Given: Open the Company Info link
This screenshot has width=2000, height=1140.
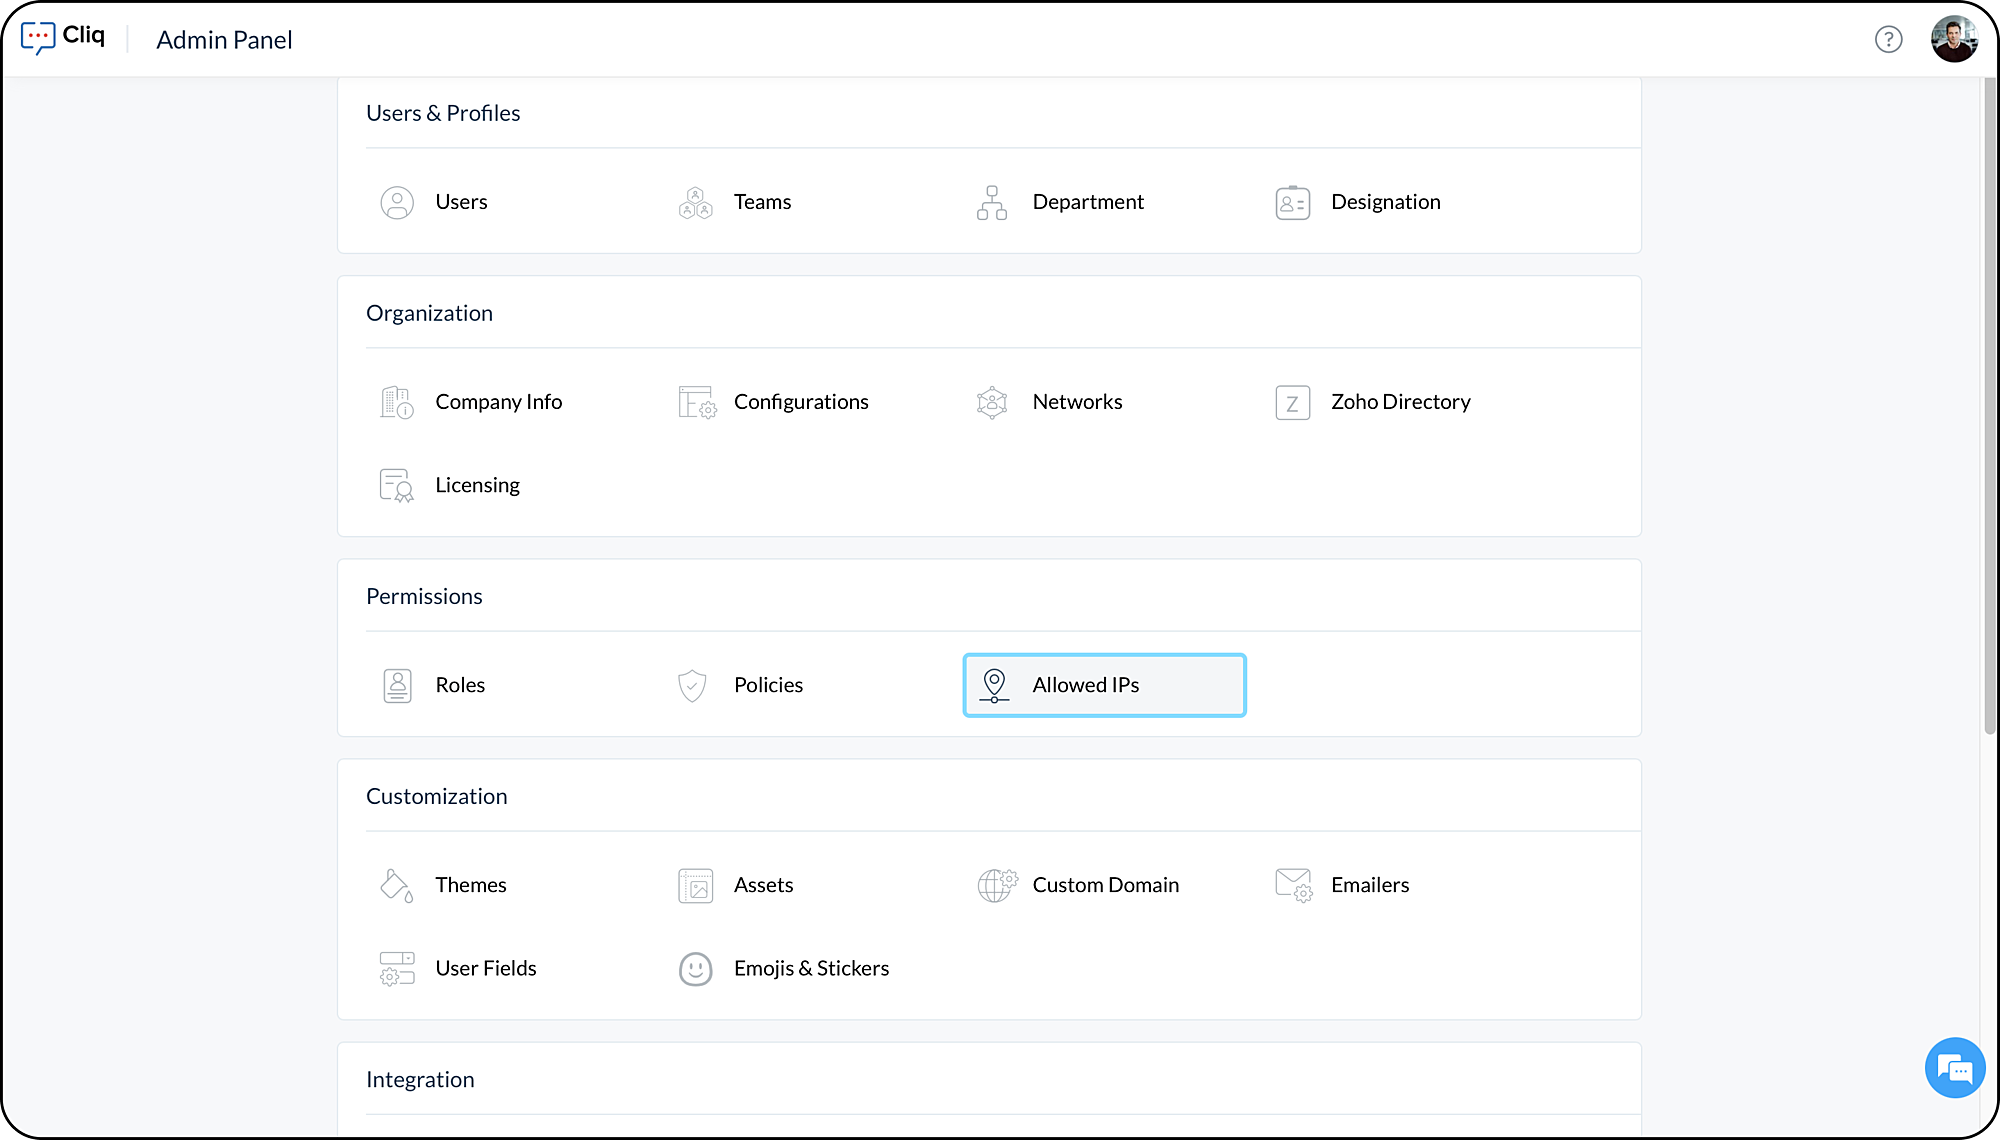Looking at the screenshot, I should pyautogui.click(x=498, y=402).
